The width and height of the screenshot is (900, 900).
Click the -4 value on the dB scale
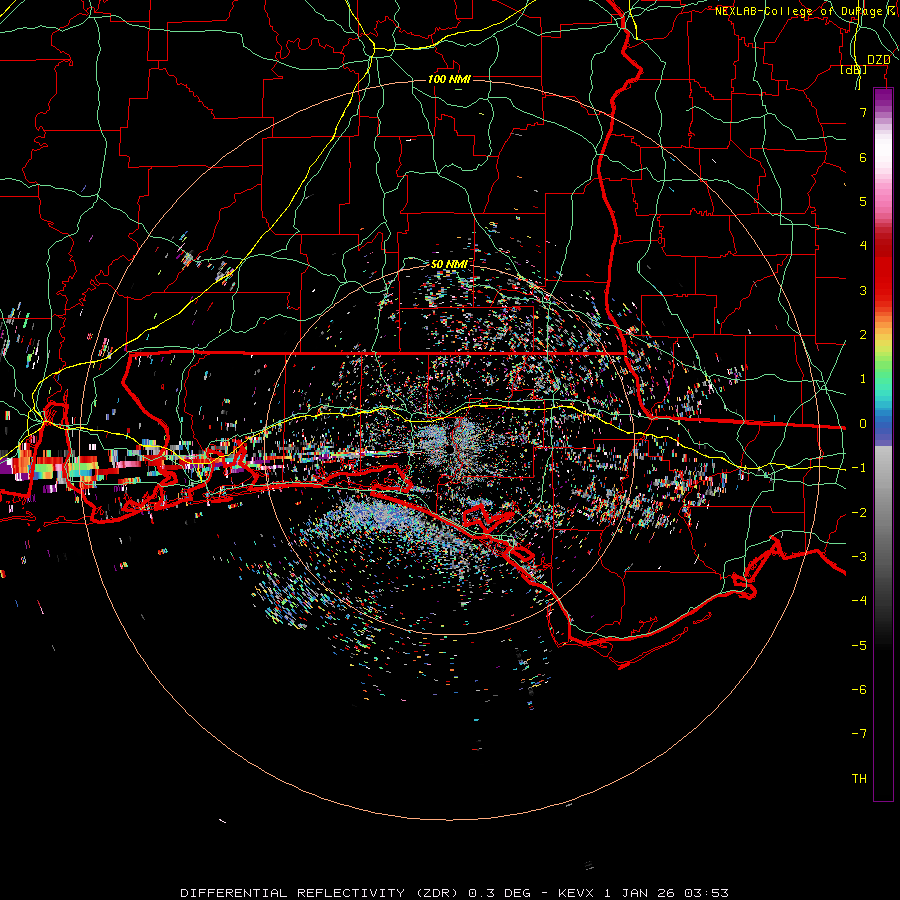tap(859, 601)
